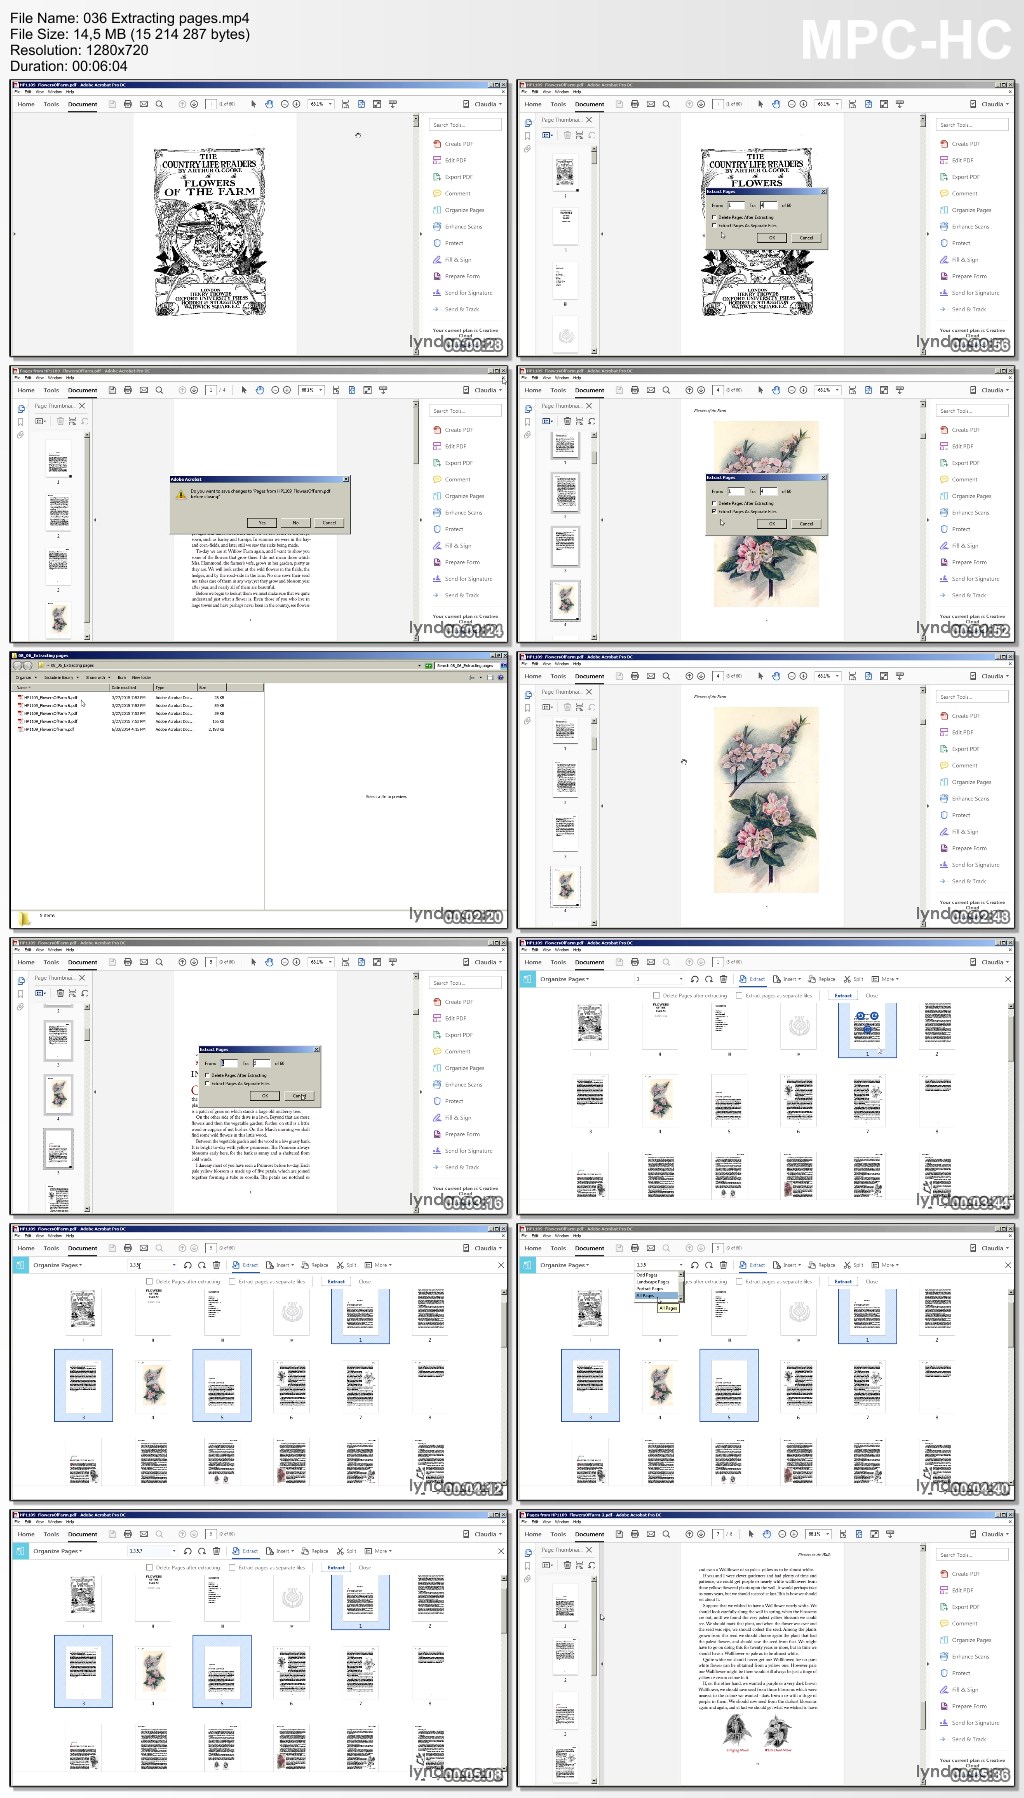1024x1798 pixels.
Task: Check Delete Pages after extracting in 00:03:44 frame
Action: (x=656, y=996)
